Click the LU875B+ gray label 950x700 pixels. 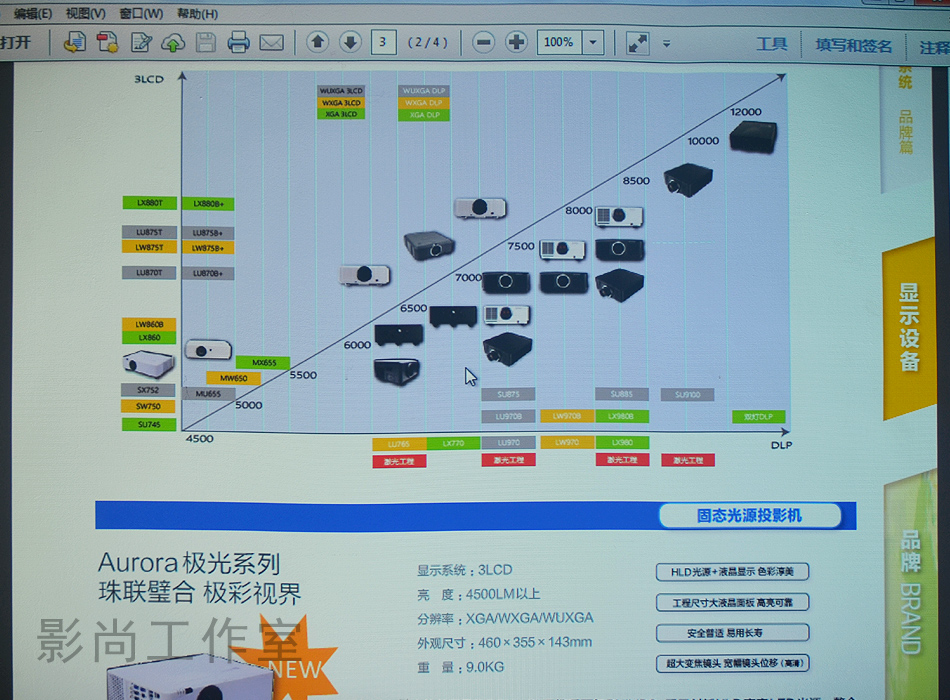point(208,233)
